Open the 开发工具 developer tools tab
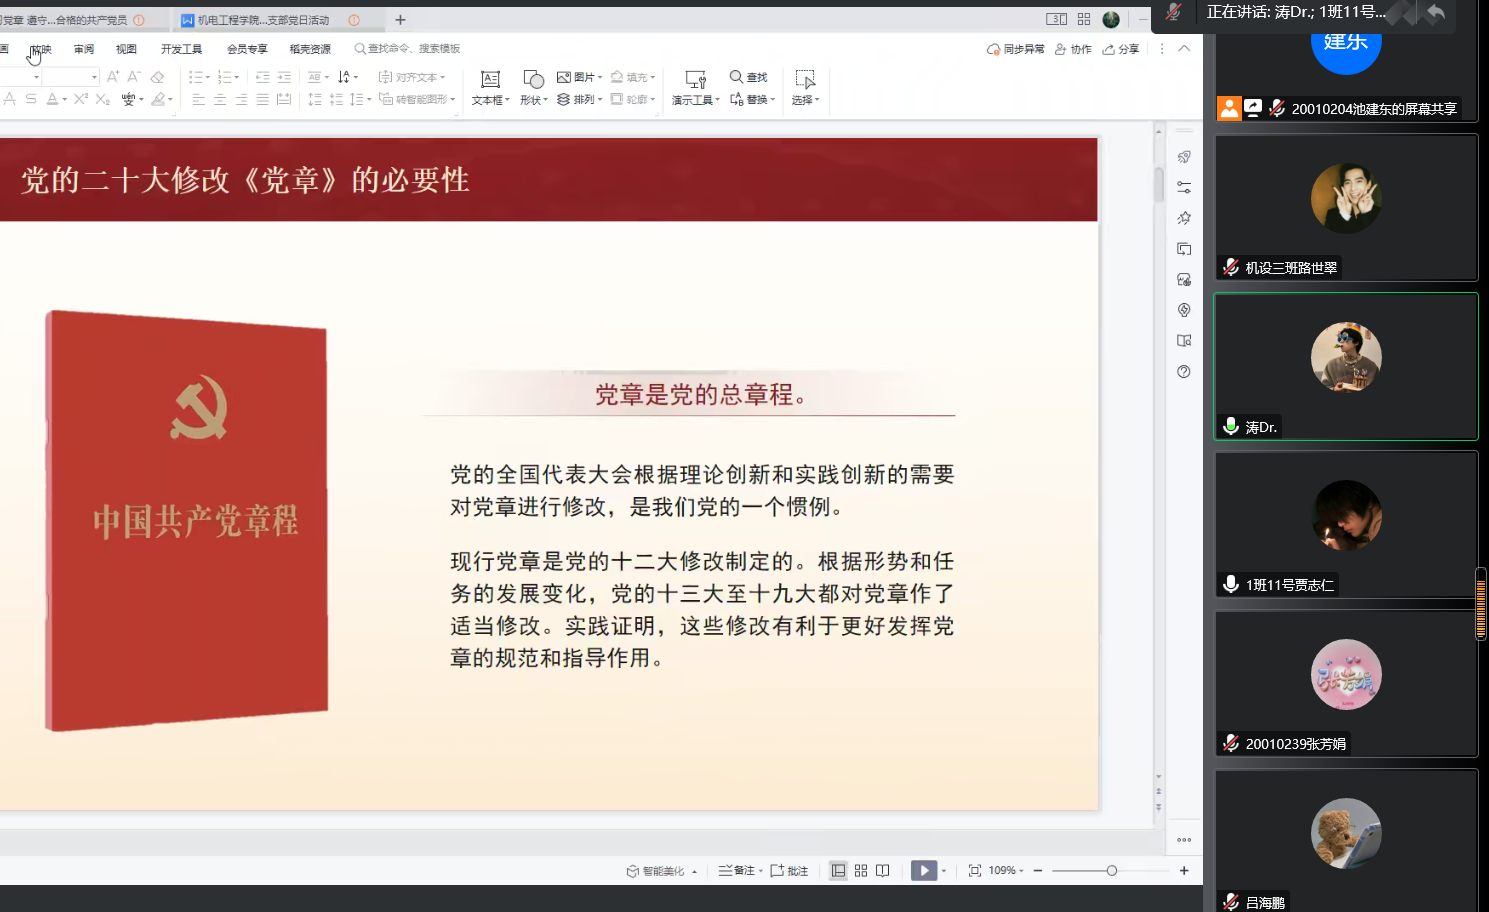Viewport: 1489px width, 912px height. coord(181,49)
